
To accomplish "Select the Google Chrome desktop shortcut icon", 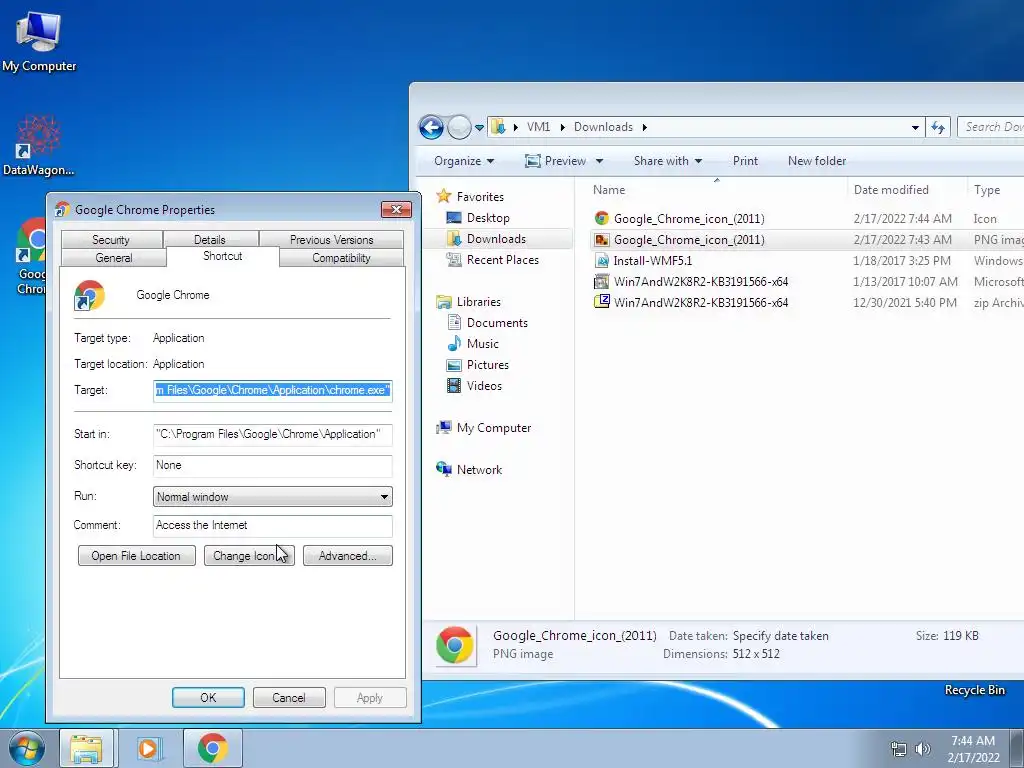I will click(31, 256).
